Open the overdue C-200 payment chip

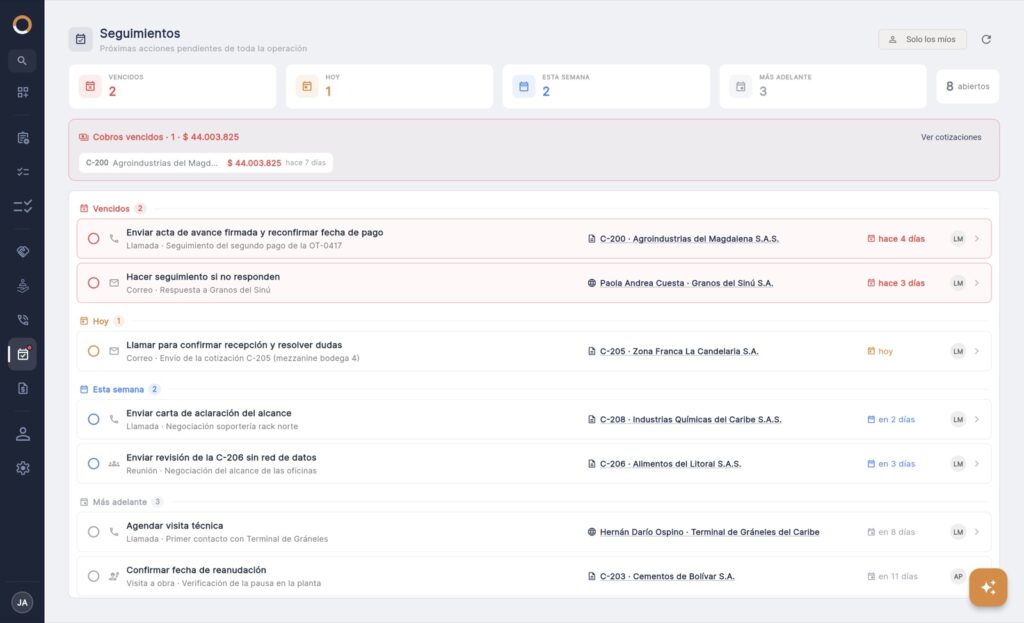(206, 163)
